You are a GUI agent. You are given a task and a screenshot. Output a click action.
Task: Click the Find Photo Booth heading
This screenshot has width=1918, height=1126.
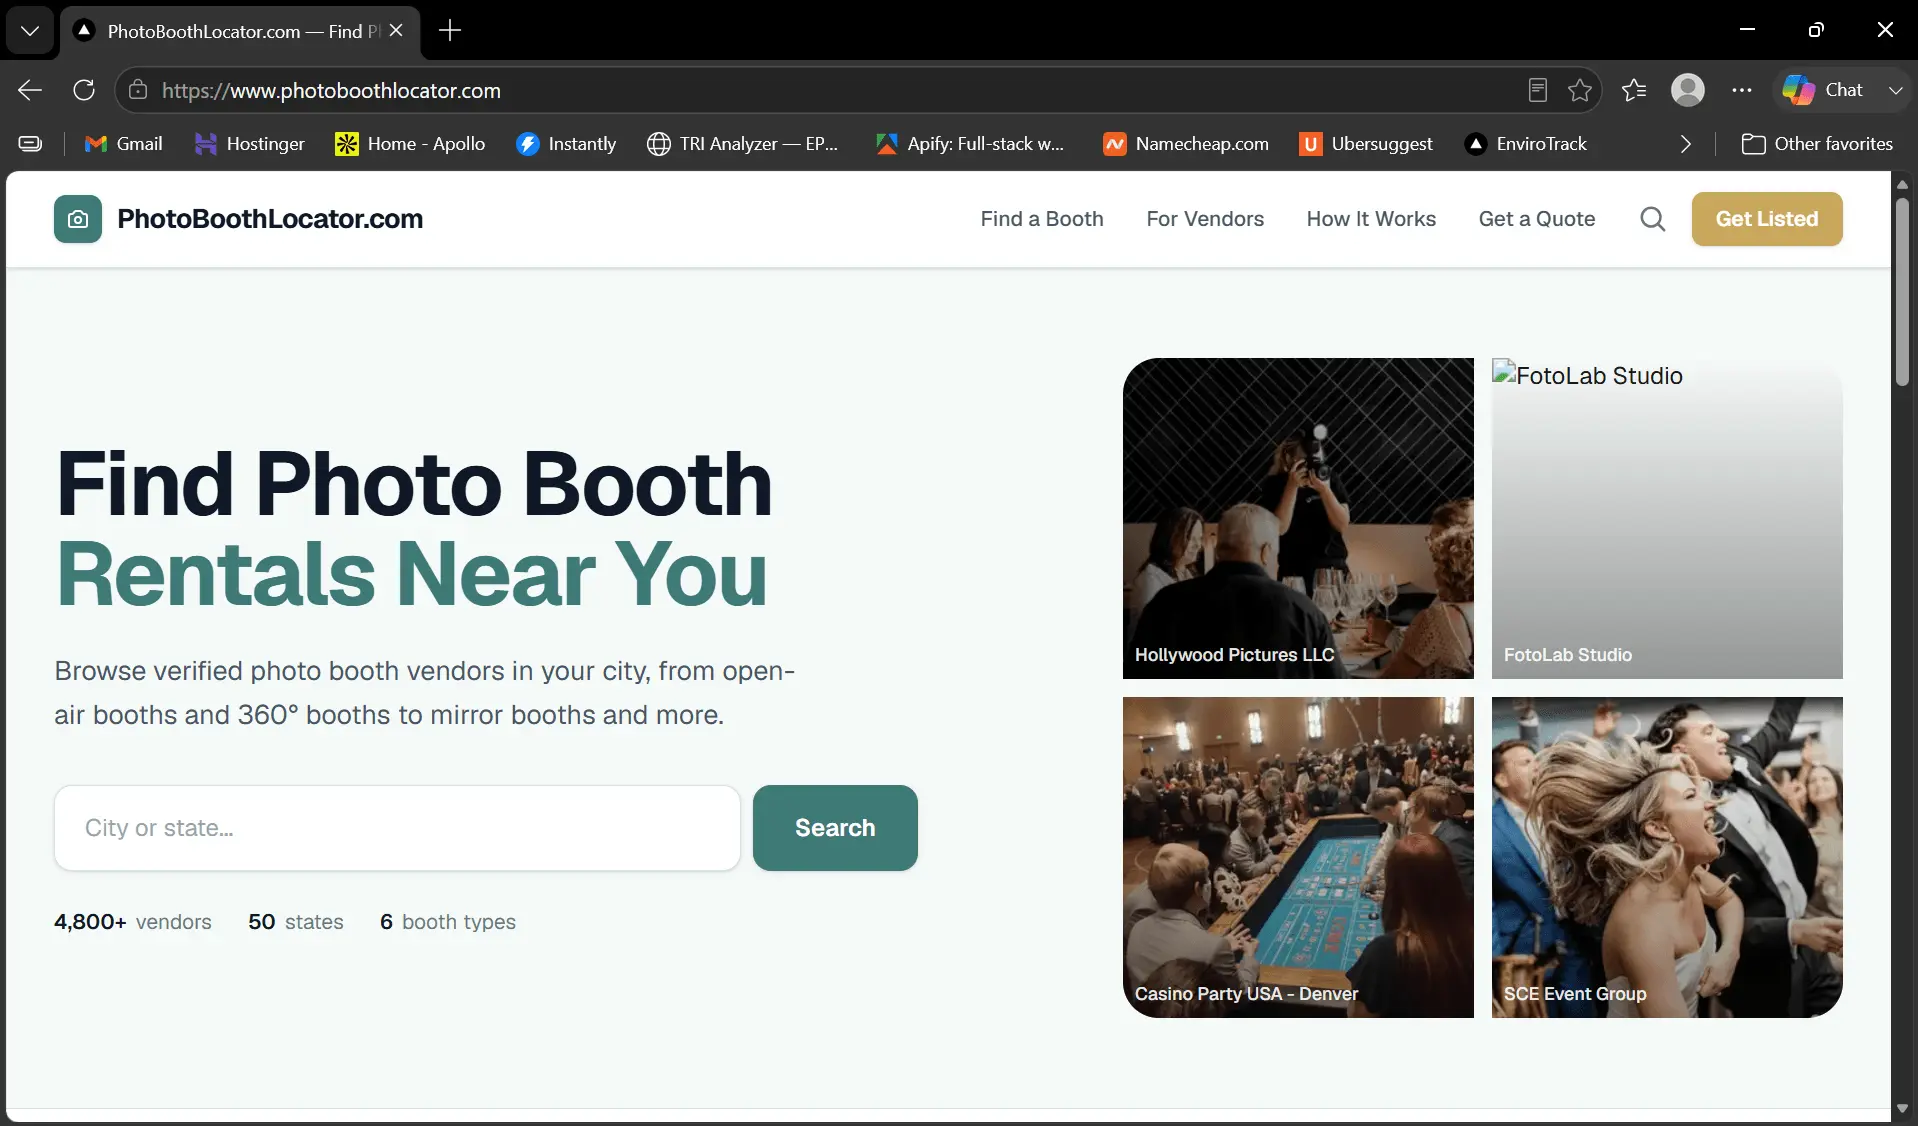(414, 484)
